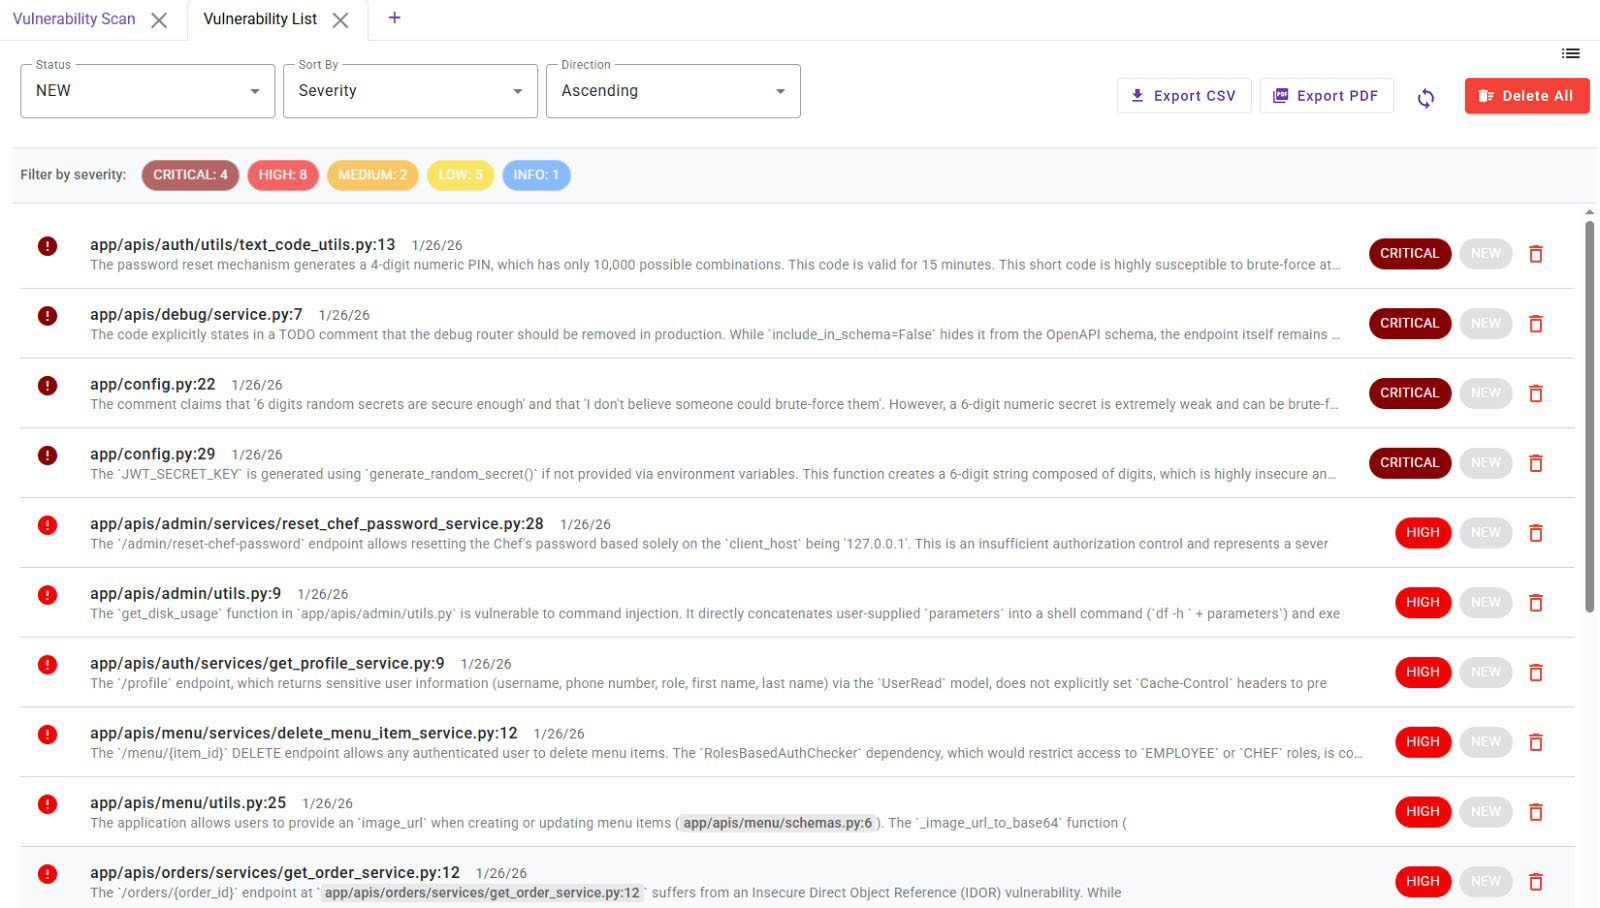Click warning icon on app/apis/debug/service.py row
The width and height of the screenshot is (1600, 908).
(47, 315)
